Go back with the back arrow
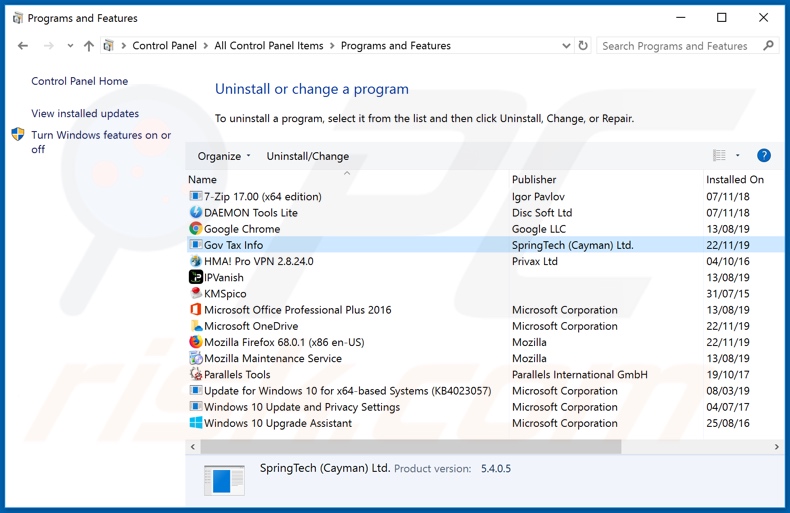This screenshot has width=790, height=513. [x=23, y=46]
